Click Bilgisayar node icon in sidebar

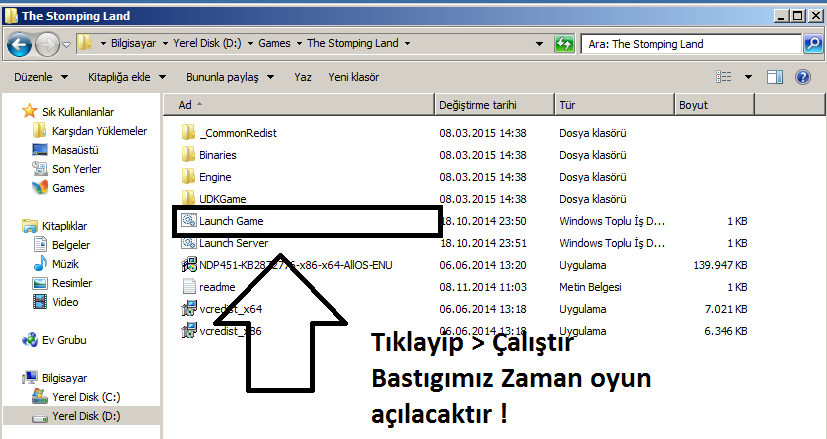point(30,378)
